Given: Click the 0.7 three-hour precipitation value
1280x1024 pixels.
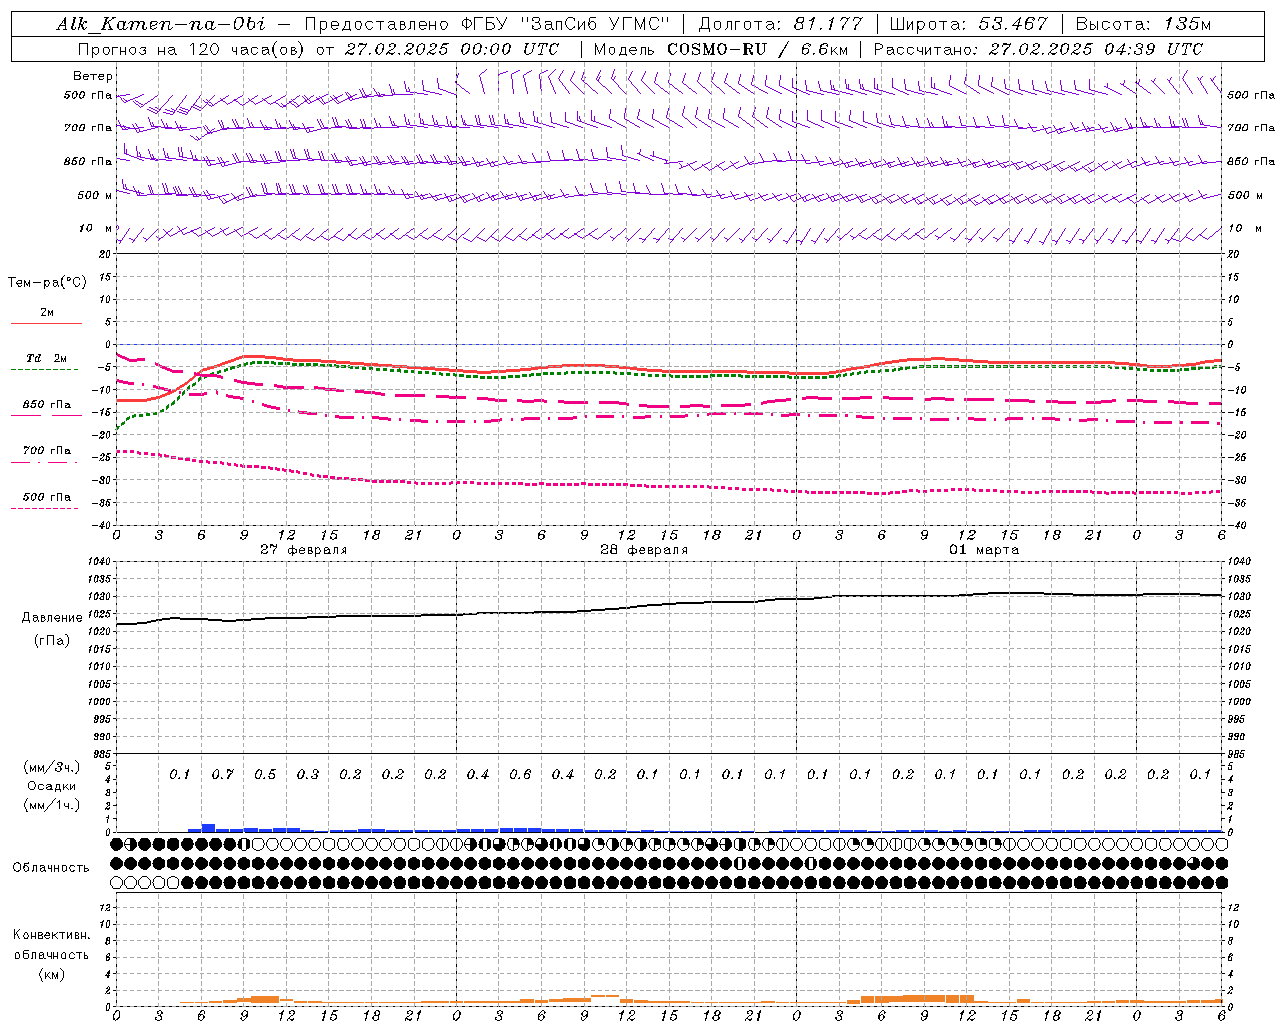Looking at the screenshot, I should (222, 774).
